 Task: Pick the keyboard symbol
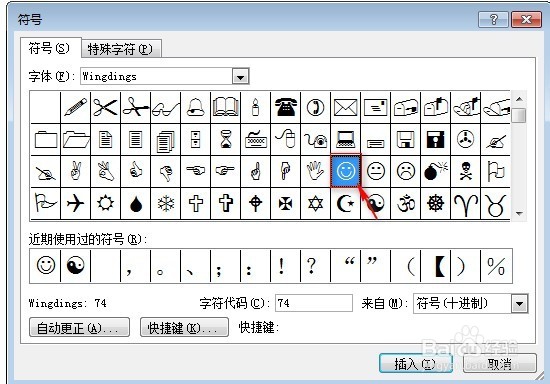pyautogui.click(x=256, y=139)
